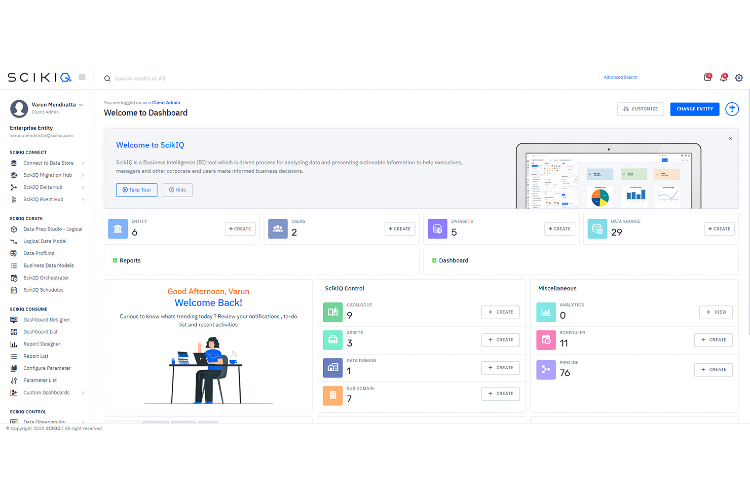Image resolution: width=750 pixels, height=500 pixels.
Task: Click the Data Domain icon tile
Action: (x=332, y=367)
